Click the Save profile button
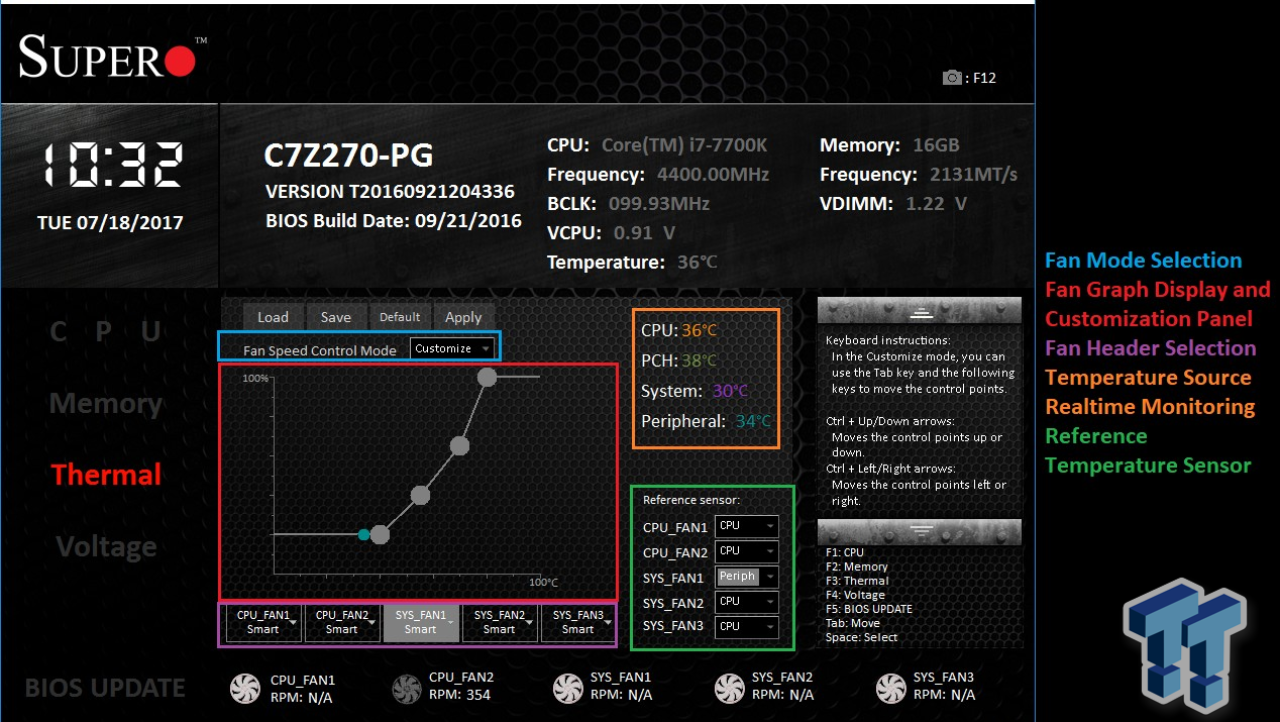Screen dimensions: 1280x722 tap(336, 317)
